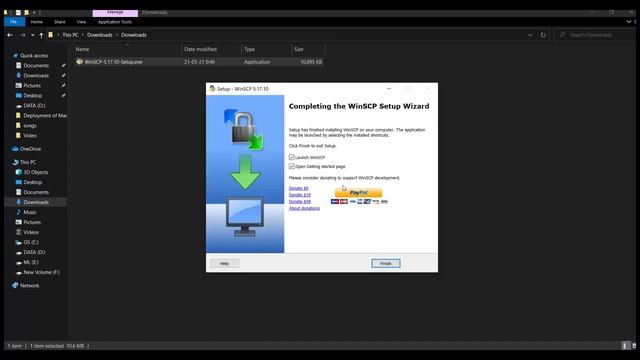Sort files by Name column
This screenshot has height=360, width=640.
pos(127,49)
